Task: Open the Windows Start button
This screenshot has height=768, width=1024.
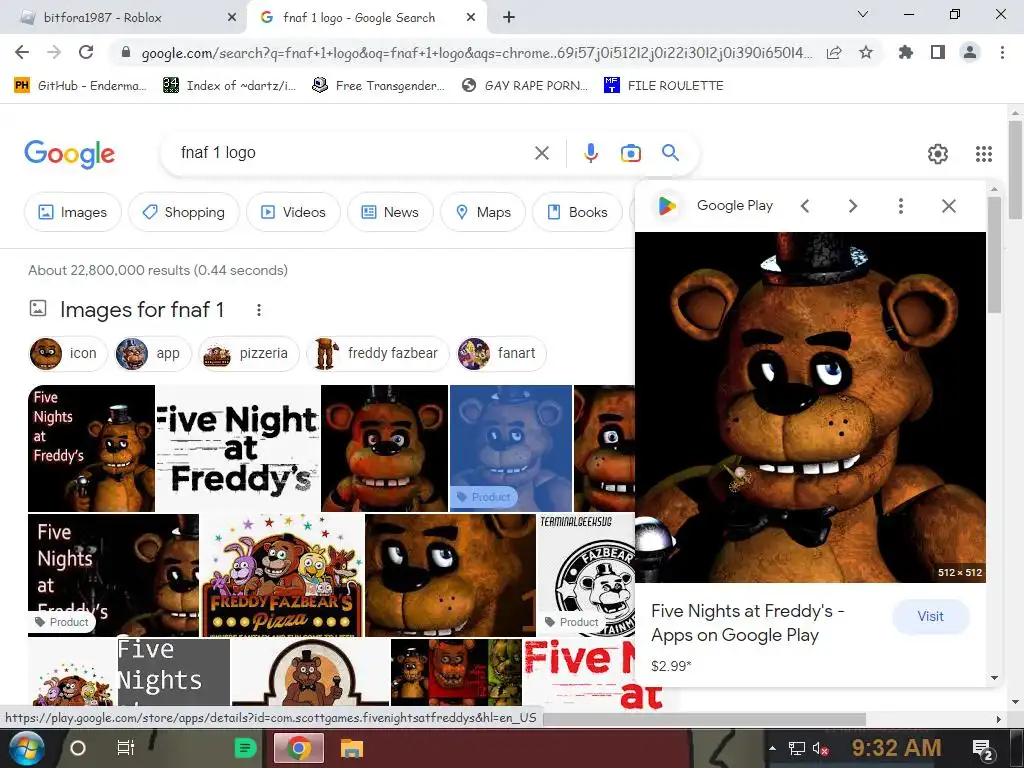Action: coord(27,748)
